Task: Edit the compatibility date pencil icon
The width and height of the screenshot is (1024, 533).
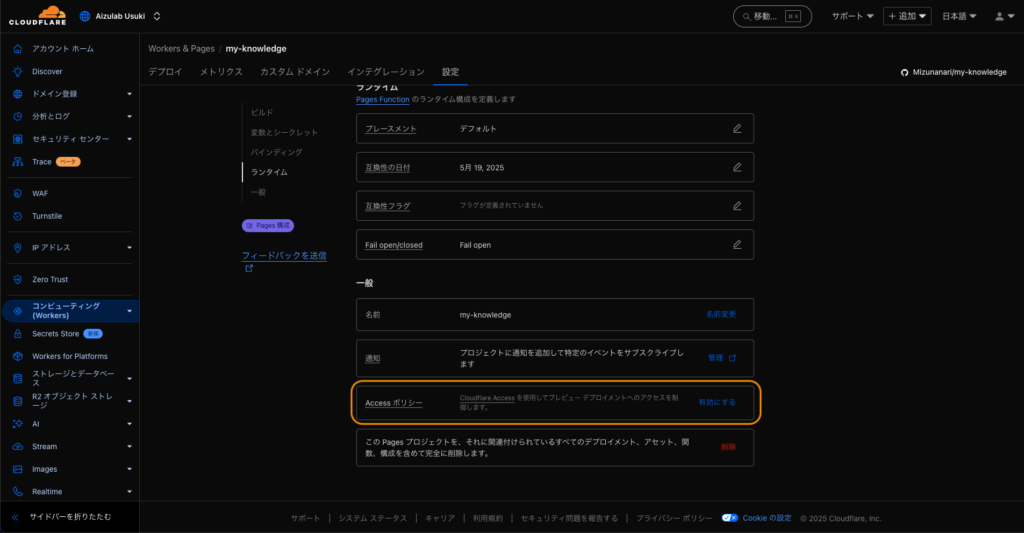Action: [x=737, y=167]
